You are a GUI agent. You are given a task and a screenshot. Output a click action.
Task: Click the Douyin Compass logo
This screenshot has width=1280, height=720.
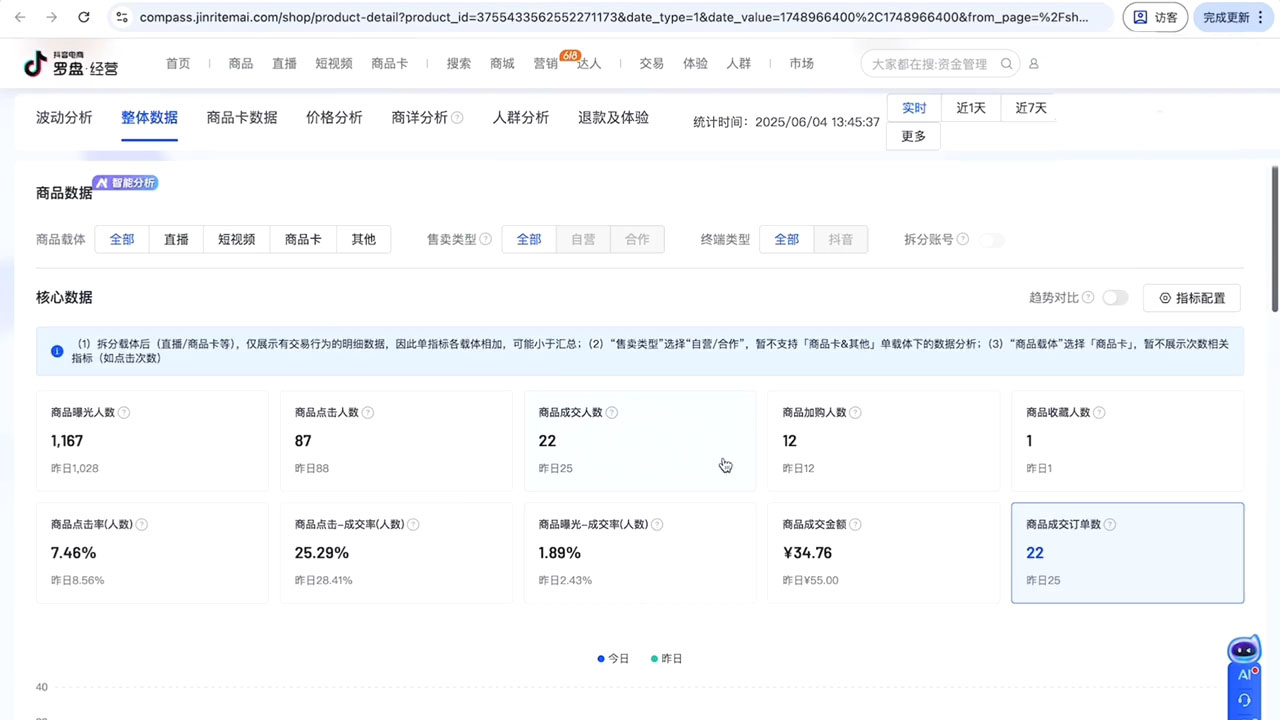[71, 63]
